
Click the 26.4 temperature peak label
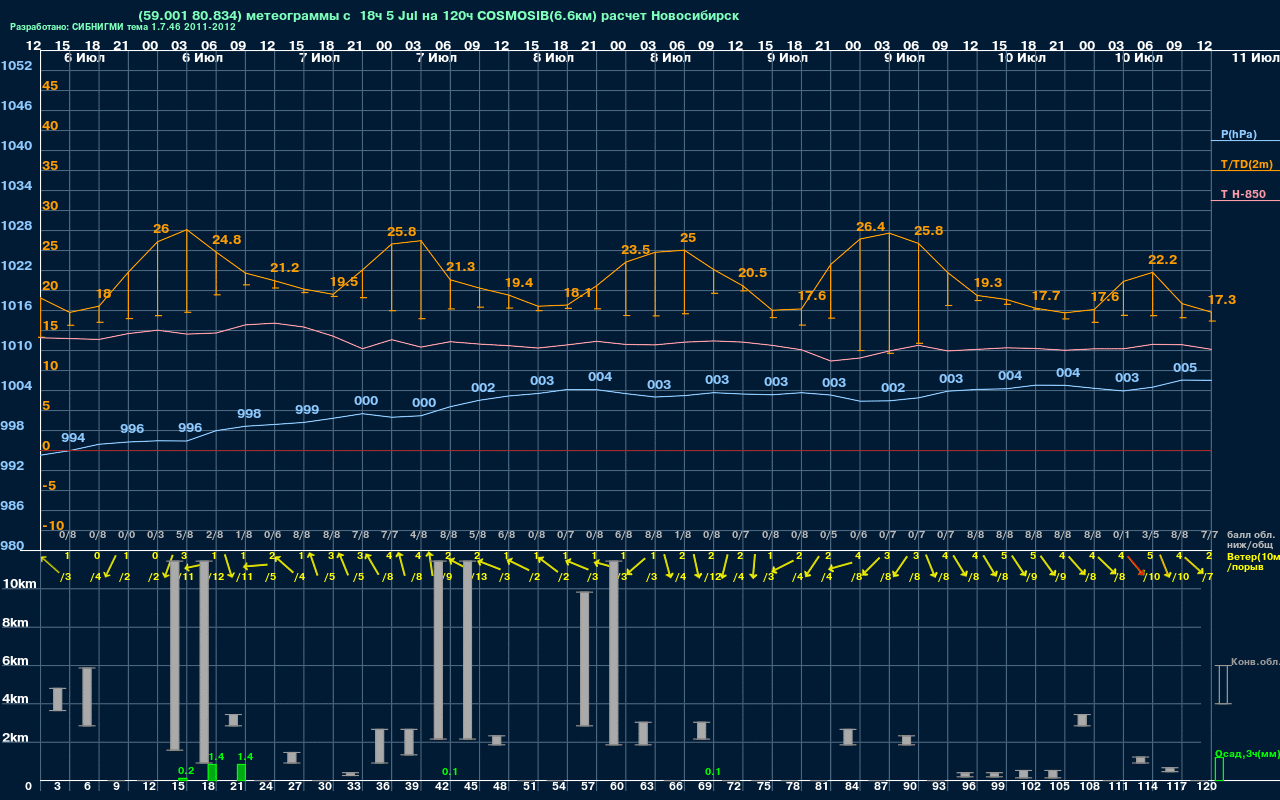point(871,227)
